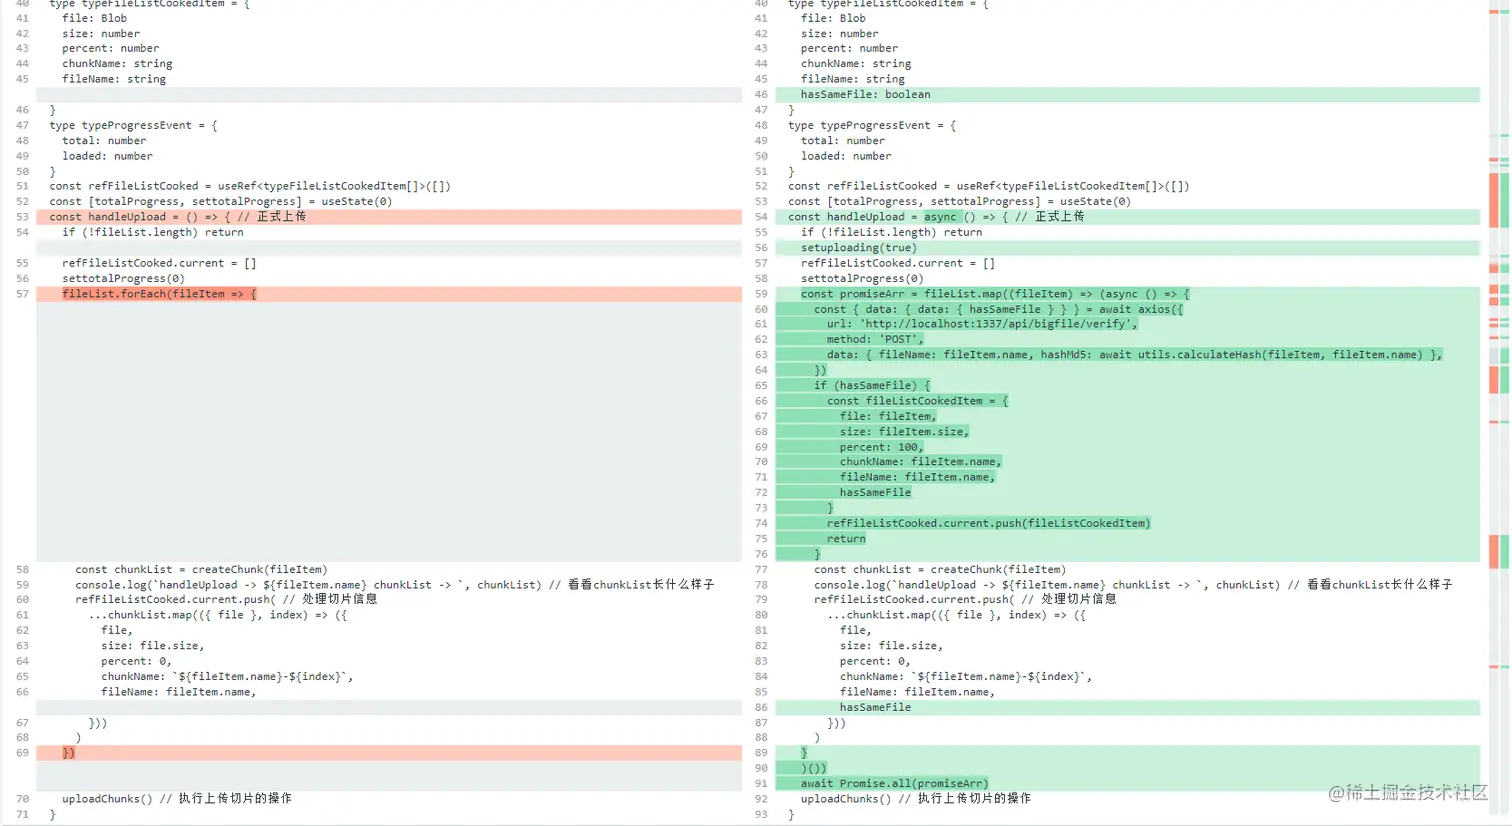This screenshot has height=826, width=1512.
Task: Click the added line 'hasSameFile: boolean'
Action: click(1127, 94)
